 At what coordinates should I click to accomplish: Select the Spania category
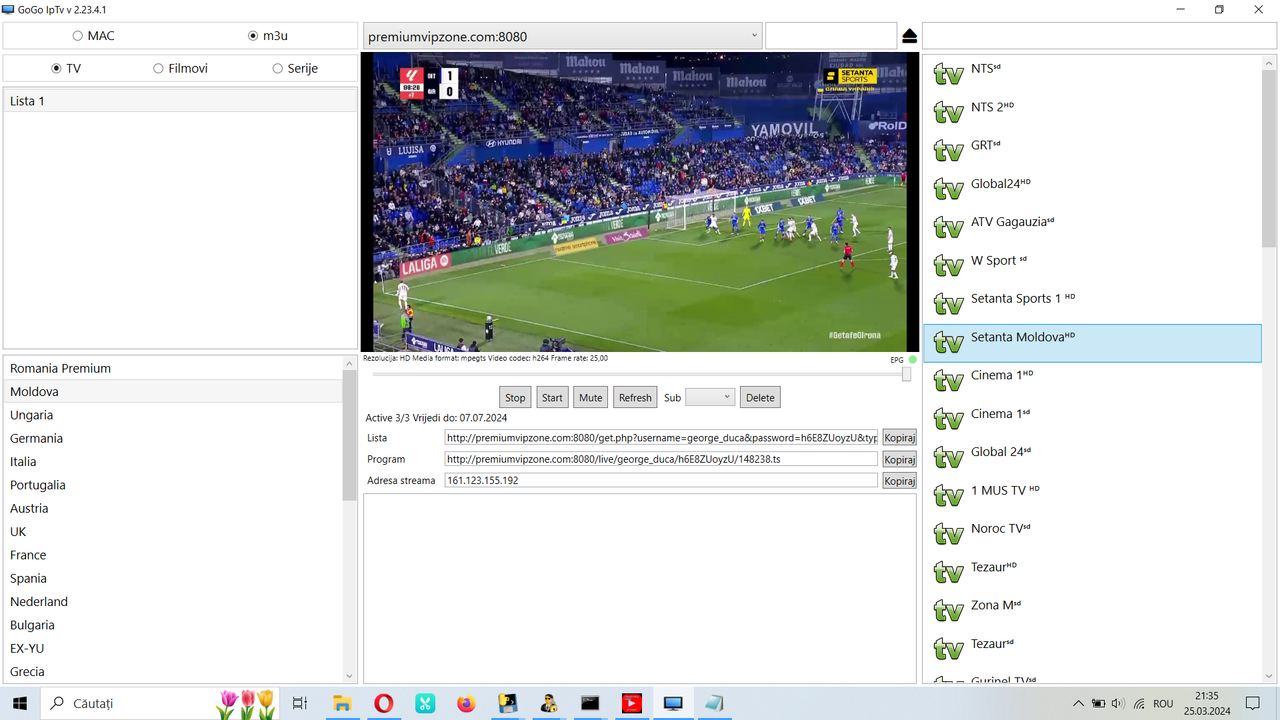tap(173, 578)
